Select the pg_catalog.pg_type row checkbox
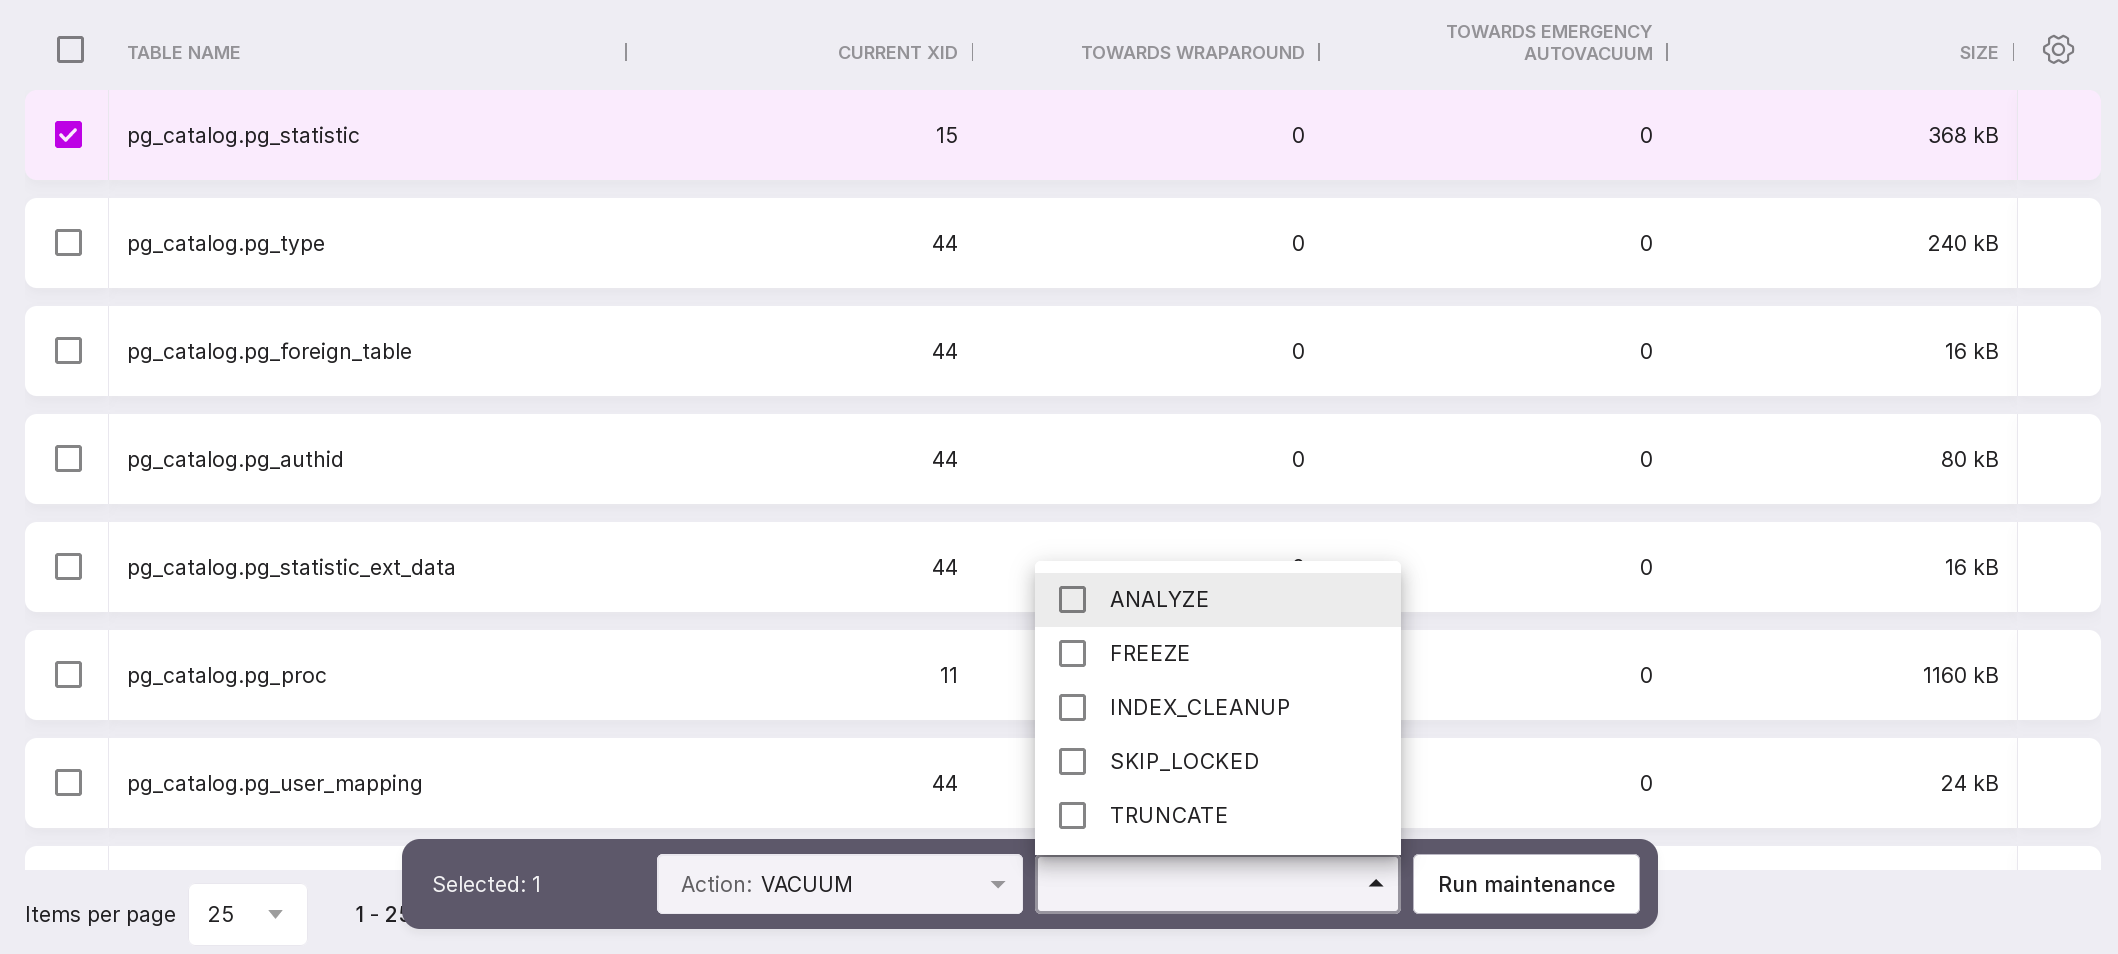Viewport: 2118px width, 954px height. (x=68, y=243)
